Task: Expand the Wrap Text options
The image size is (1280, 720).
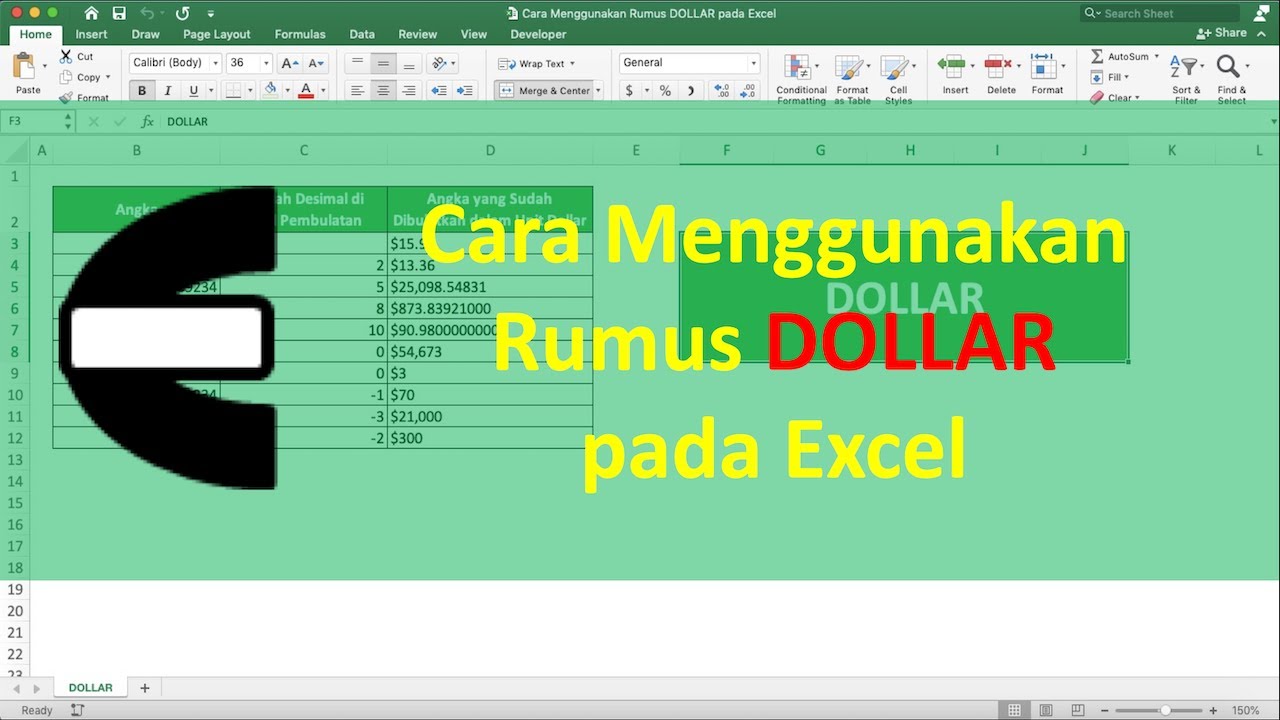Action: pyautogui.click(x=572, y=64)
